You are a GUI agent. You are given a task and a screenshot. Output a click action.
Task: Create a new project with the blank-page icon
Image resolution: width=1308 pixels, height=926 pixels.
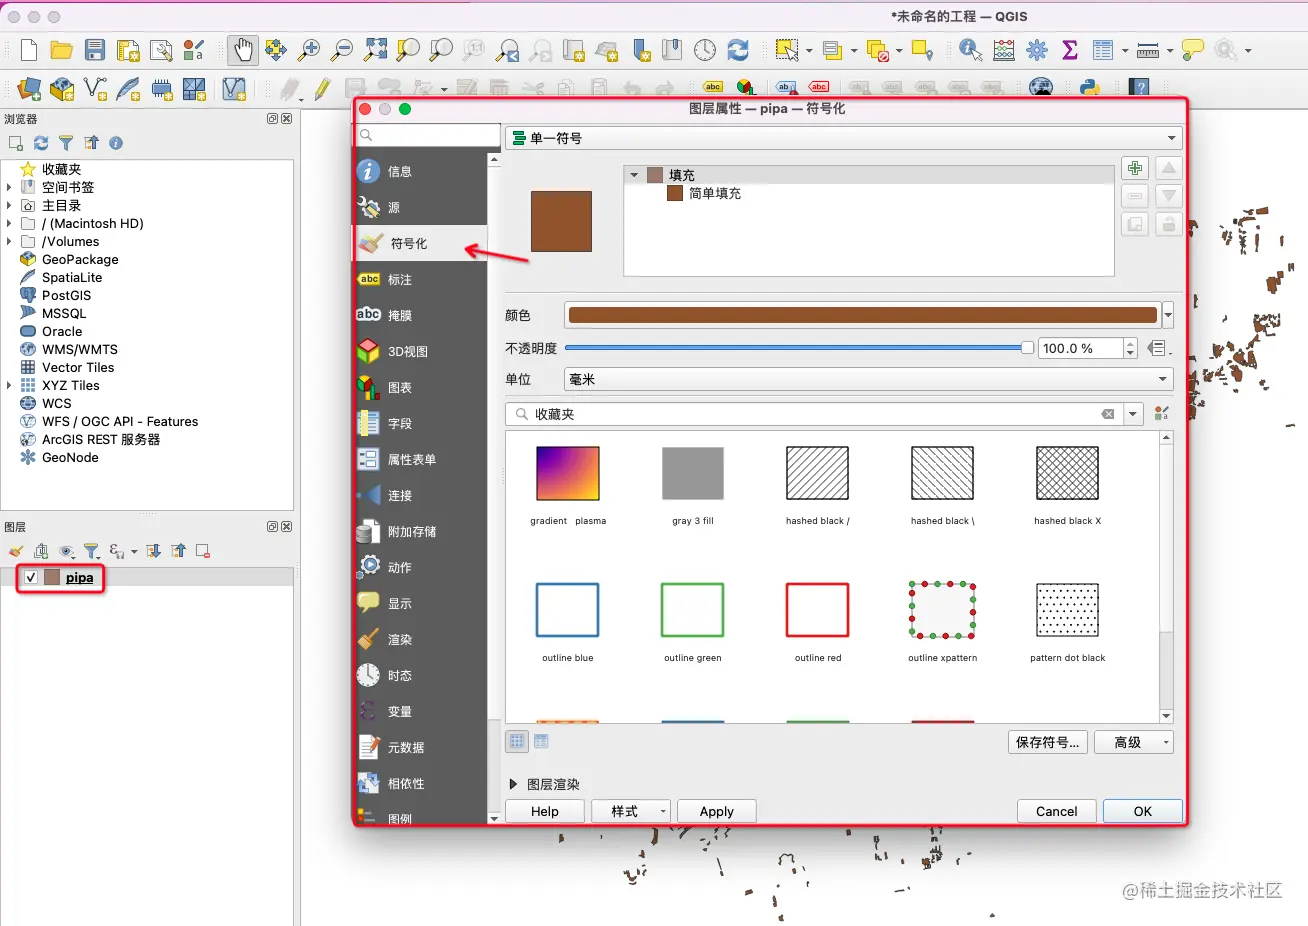[x=29, y=50]
